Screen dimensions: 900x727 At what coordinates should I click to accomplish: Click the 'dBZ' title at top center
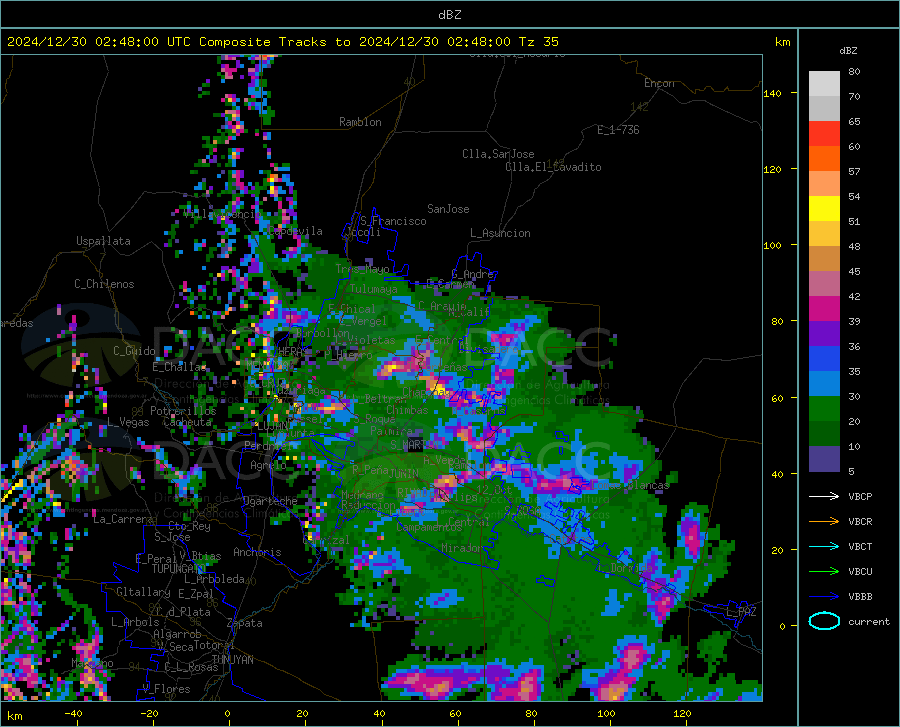coord(449,15)
